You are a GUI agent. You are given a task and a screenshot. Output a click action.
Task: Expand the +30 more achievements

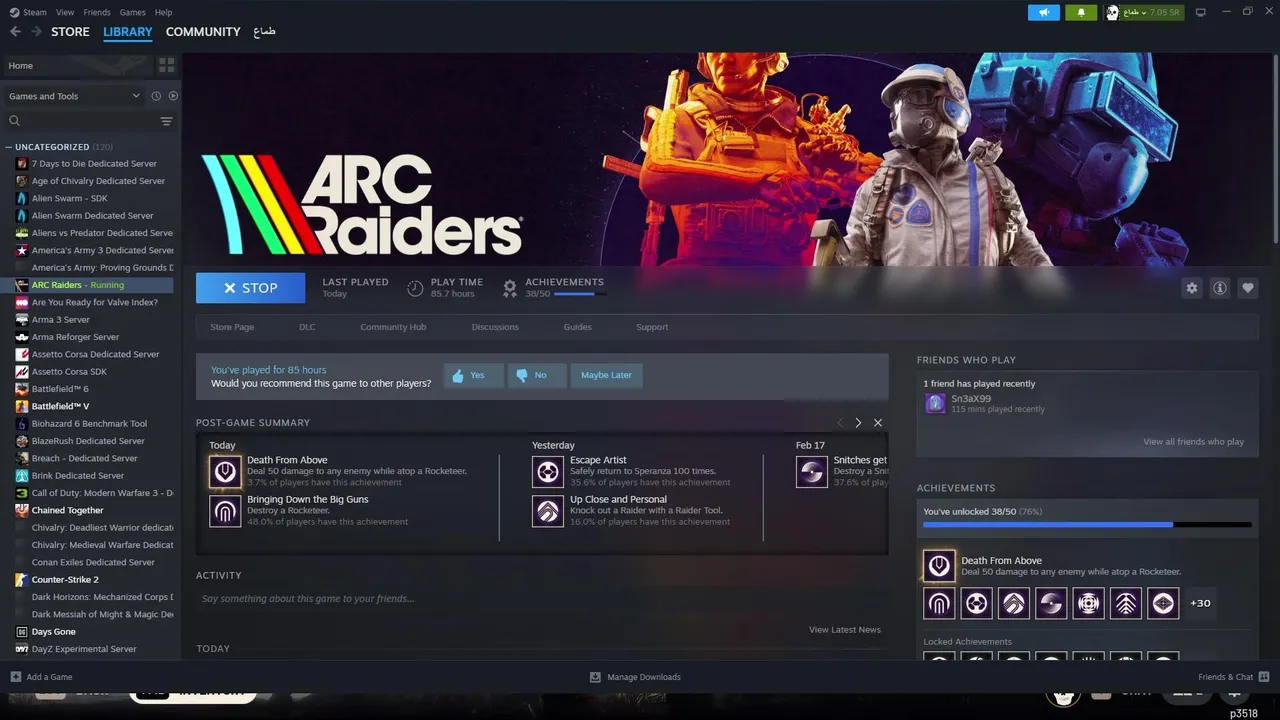(x=1200, y=603)
